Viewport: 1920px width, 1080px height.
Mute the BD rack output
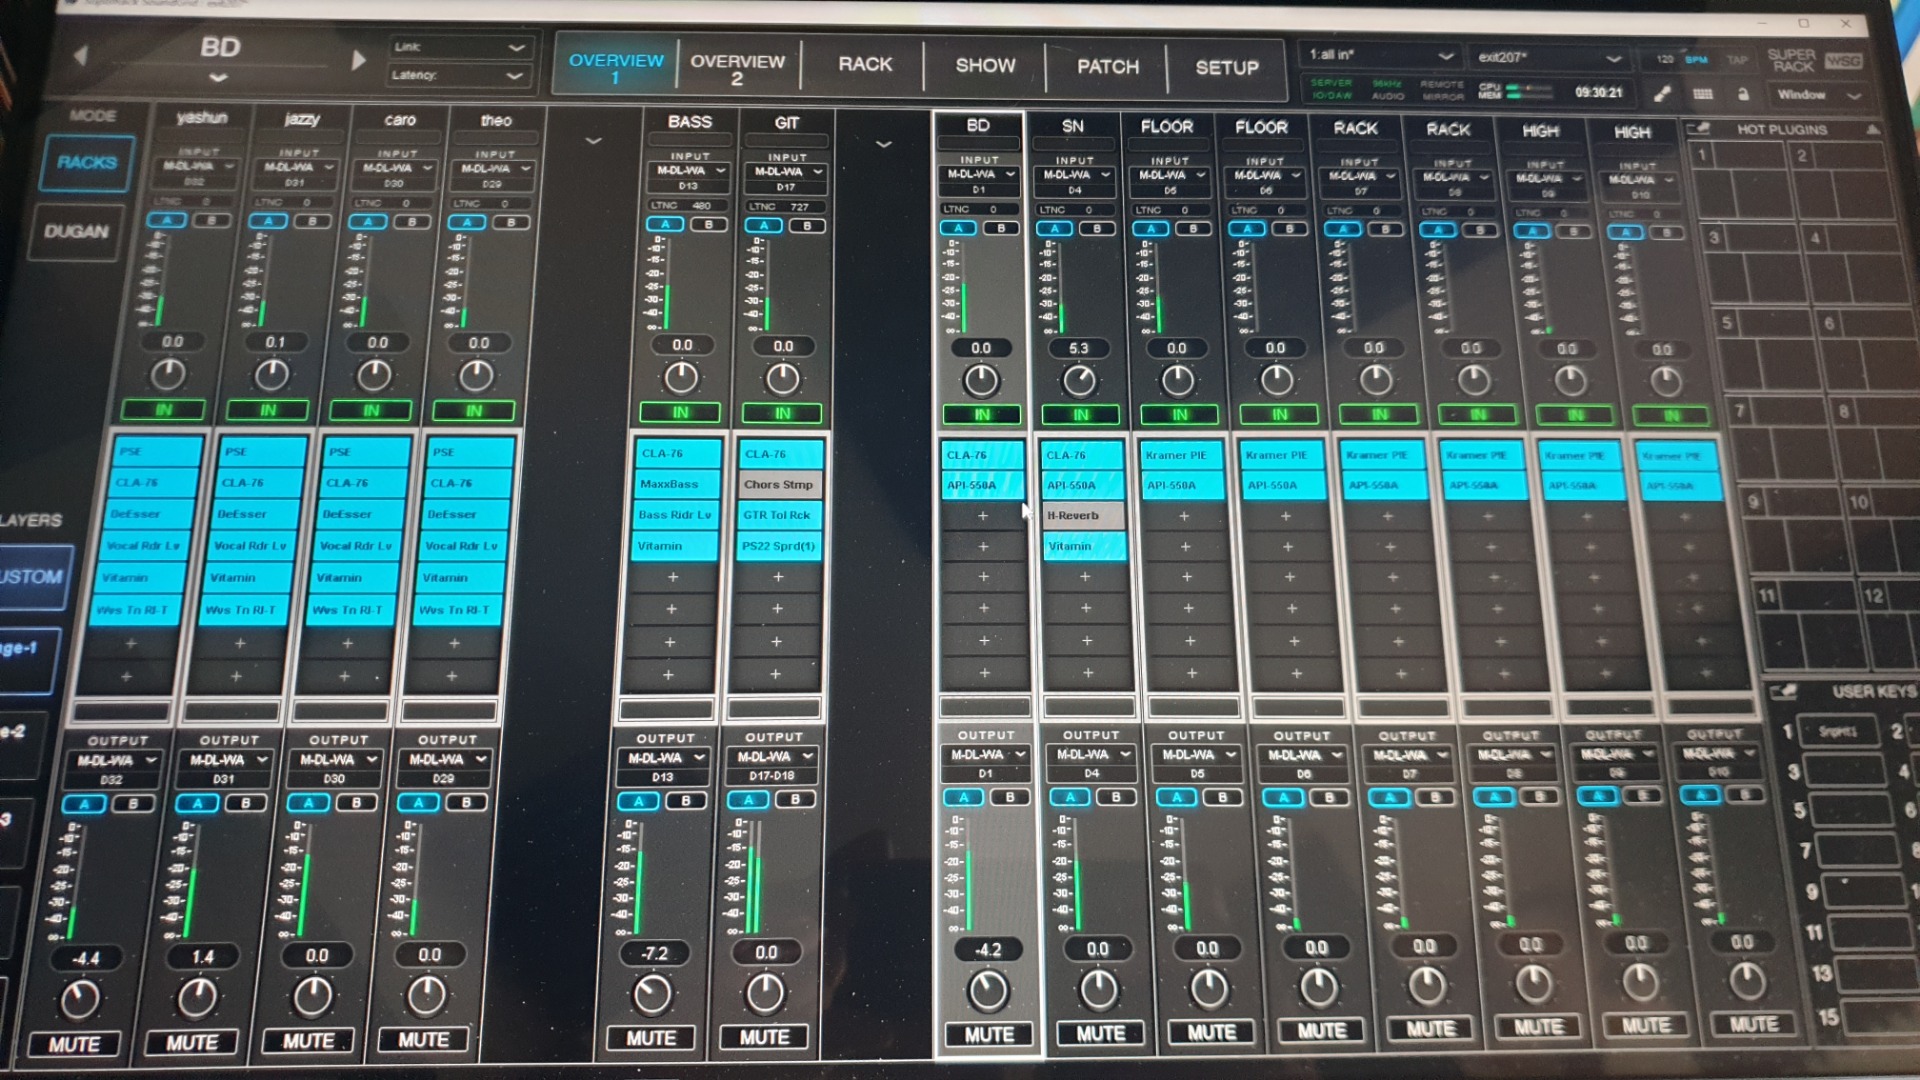(x=988, y=1035)
